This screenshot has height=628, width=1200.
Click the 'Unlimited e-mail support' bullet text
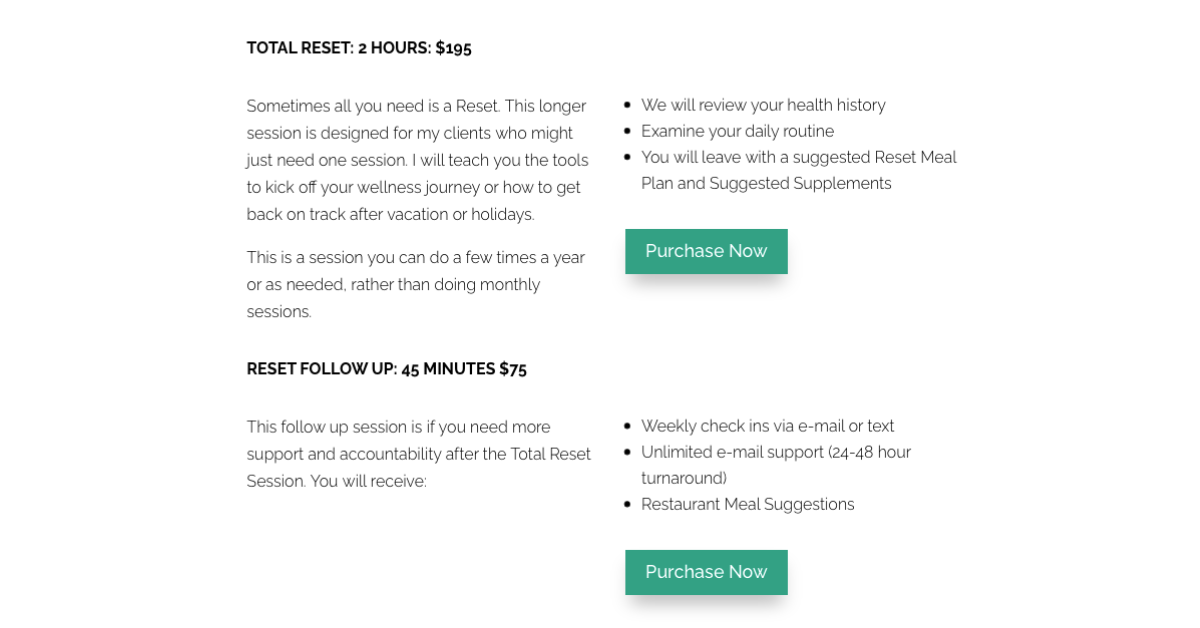776,465
